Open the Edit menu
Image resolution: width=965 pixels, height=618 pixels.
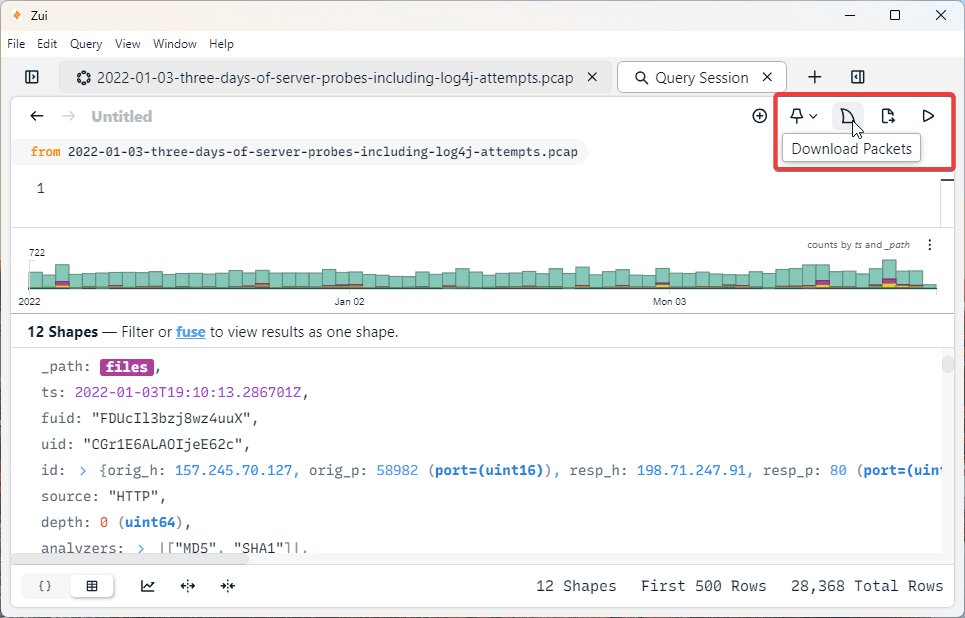click(47, 44)
